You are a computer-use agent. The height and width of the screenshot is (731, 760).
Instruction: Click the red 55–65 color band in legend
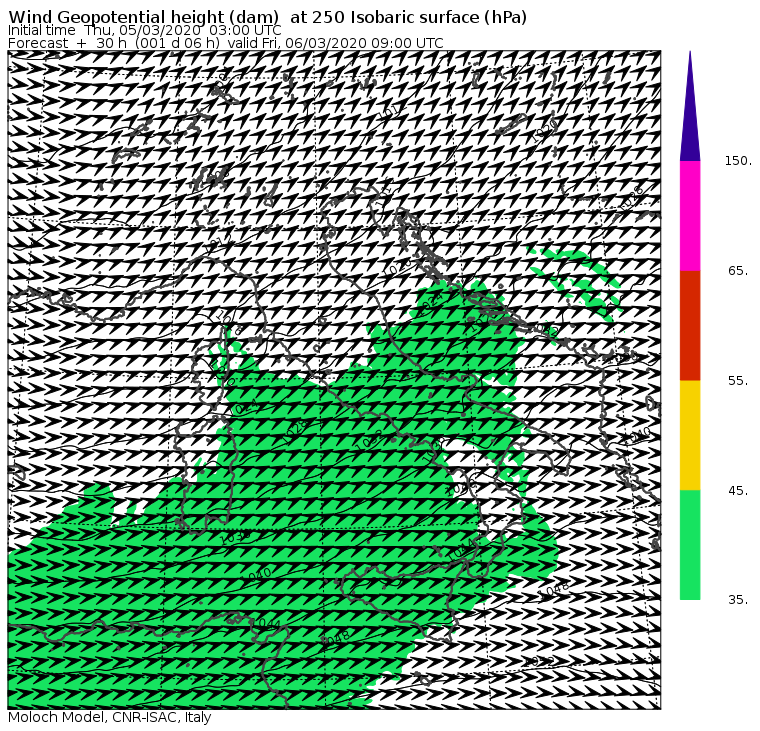pyautogui.click(x=690, y=325)
